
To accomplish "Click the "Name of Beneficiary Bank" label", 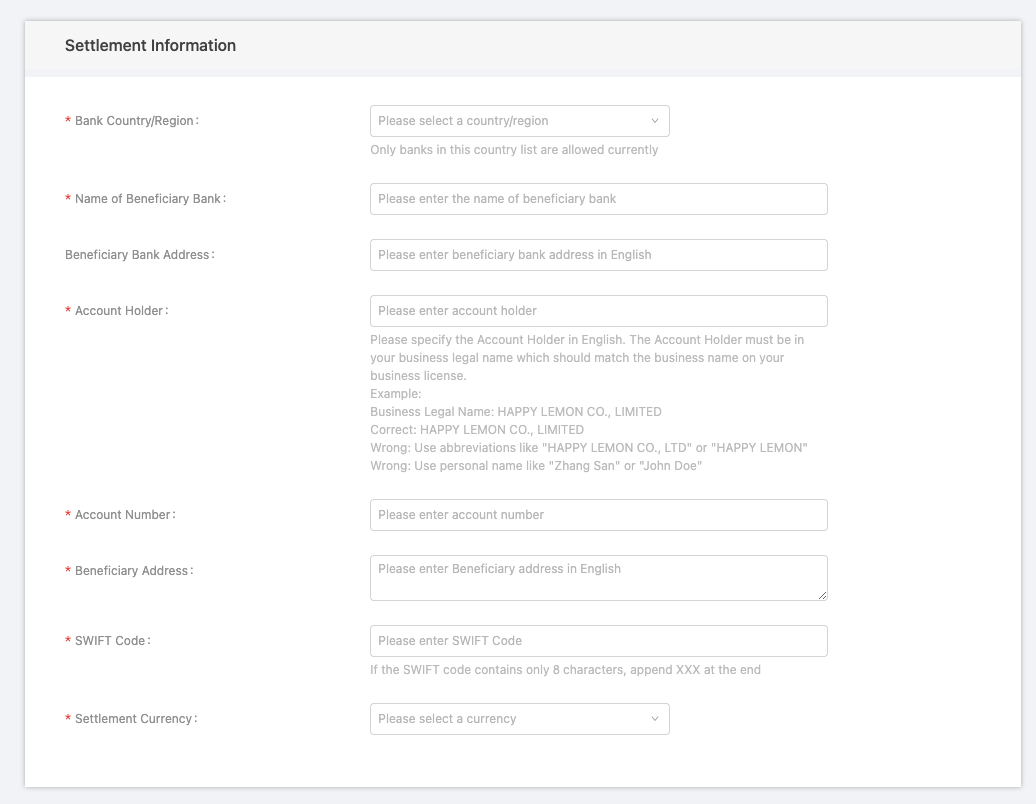I will tap(149, 199).
